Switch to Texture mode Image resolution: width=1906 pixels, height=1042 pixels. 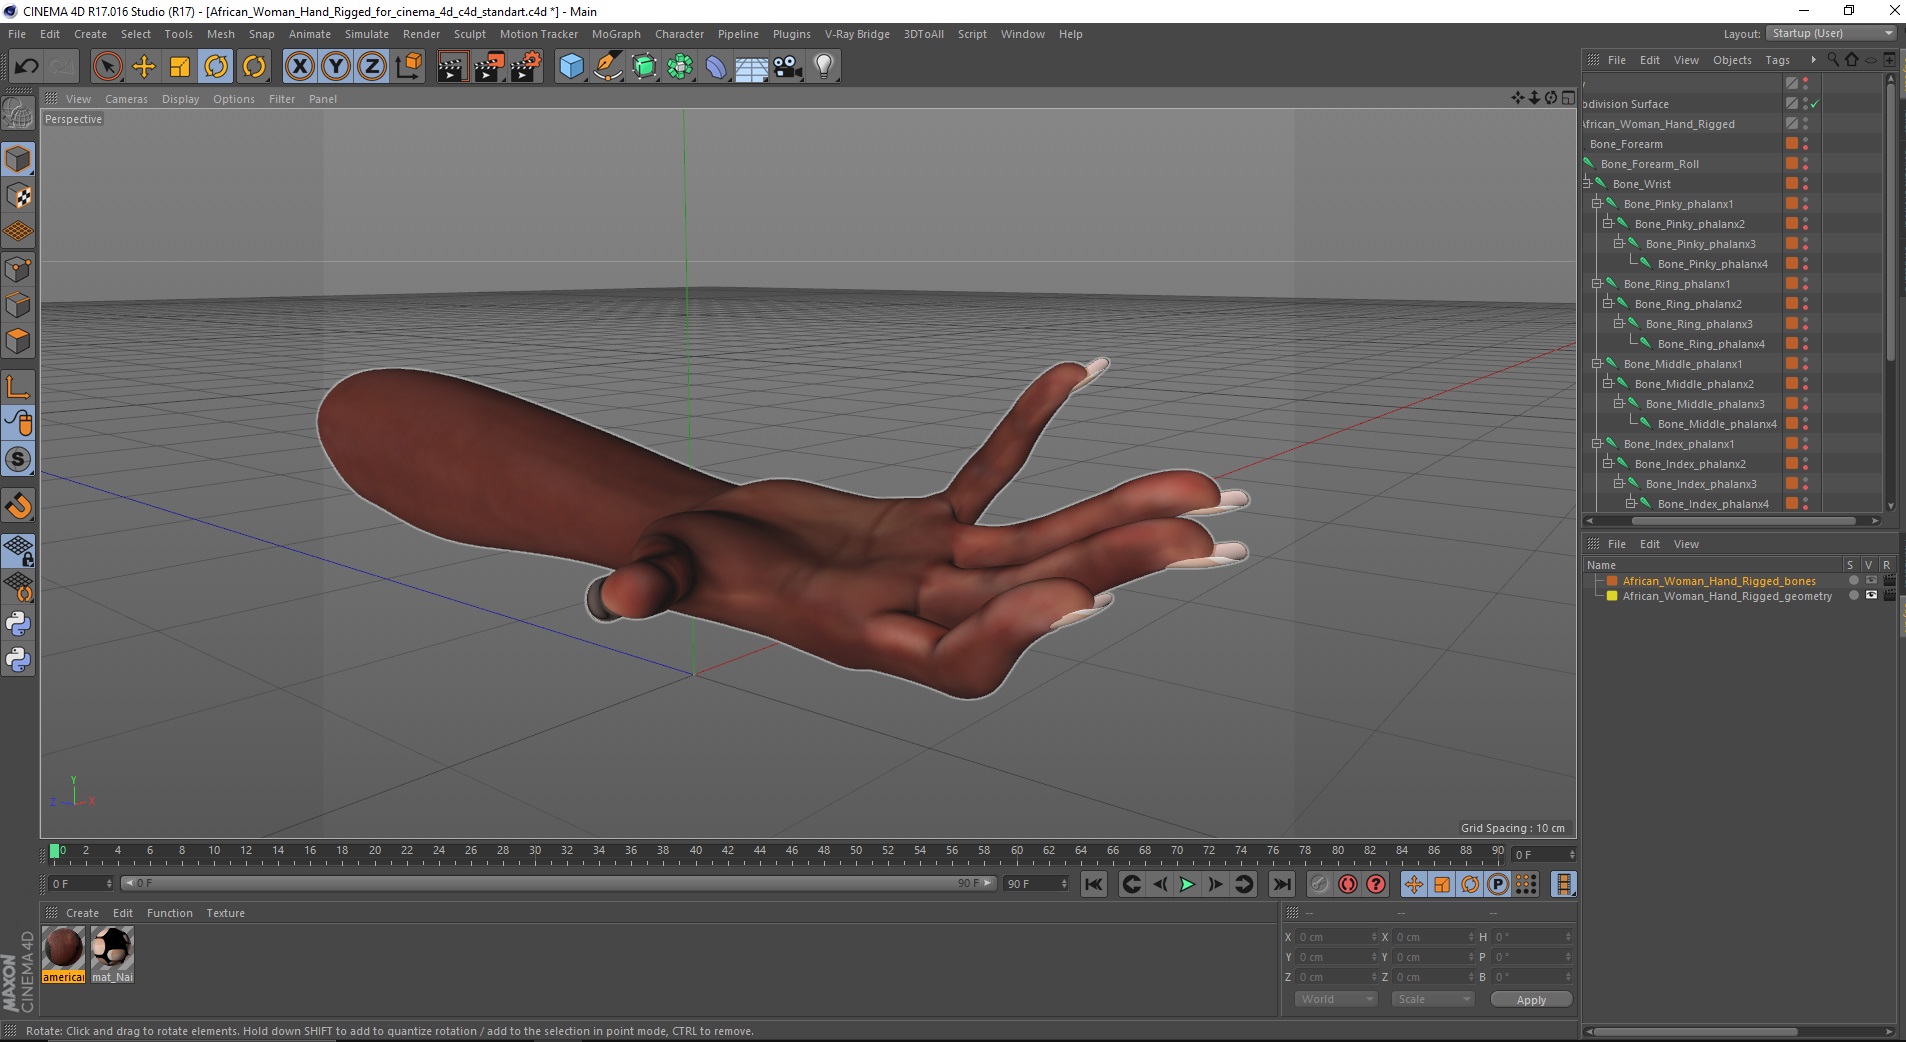click(x=18, y=196)
